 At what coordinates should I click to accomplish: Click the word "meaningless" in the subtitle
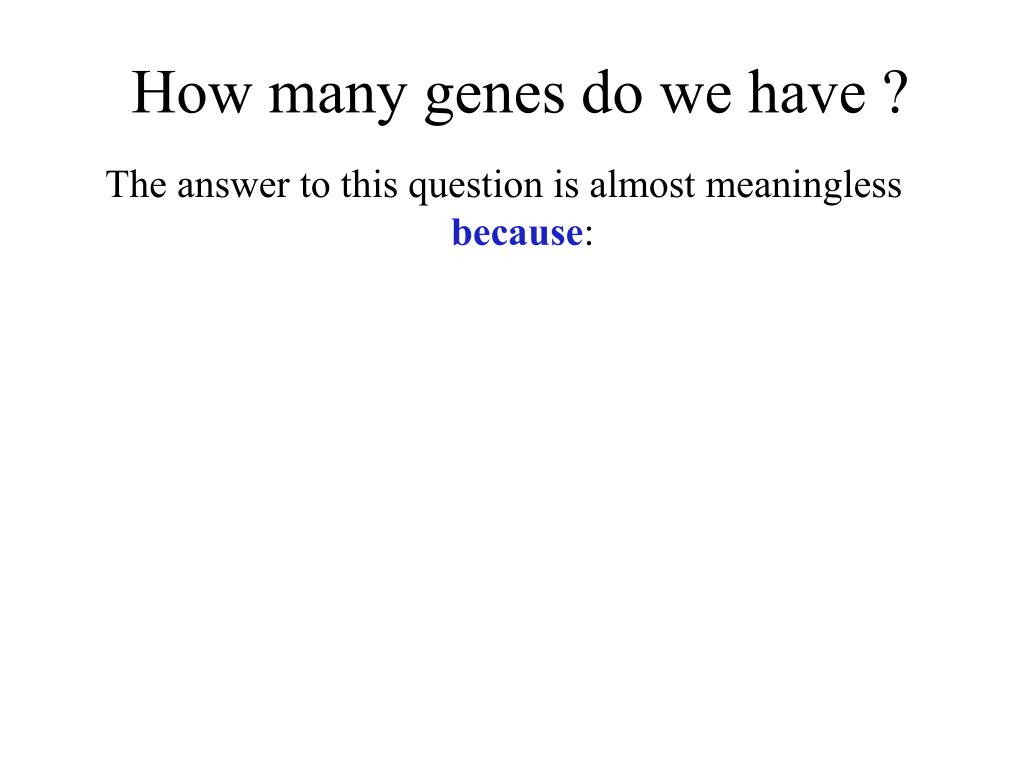(x=803, y=187)
